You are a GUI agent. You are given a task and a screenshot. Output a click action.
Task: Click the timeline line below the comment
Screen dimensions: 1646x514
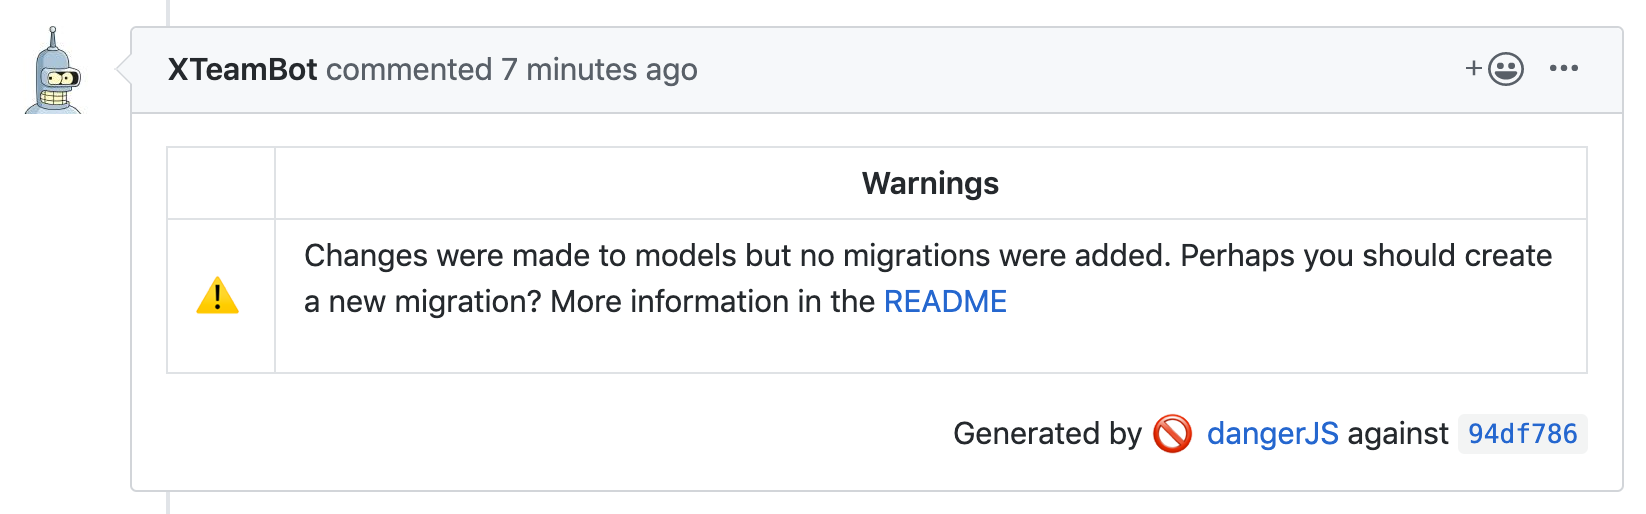click(168, 503)
